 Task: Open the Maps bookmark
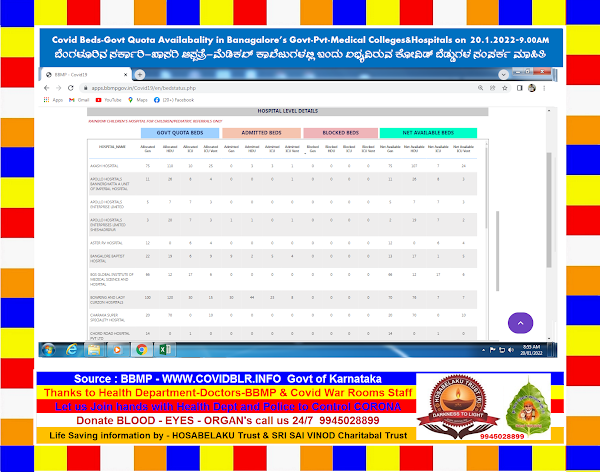click(138, 100)
